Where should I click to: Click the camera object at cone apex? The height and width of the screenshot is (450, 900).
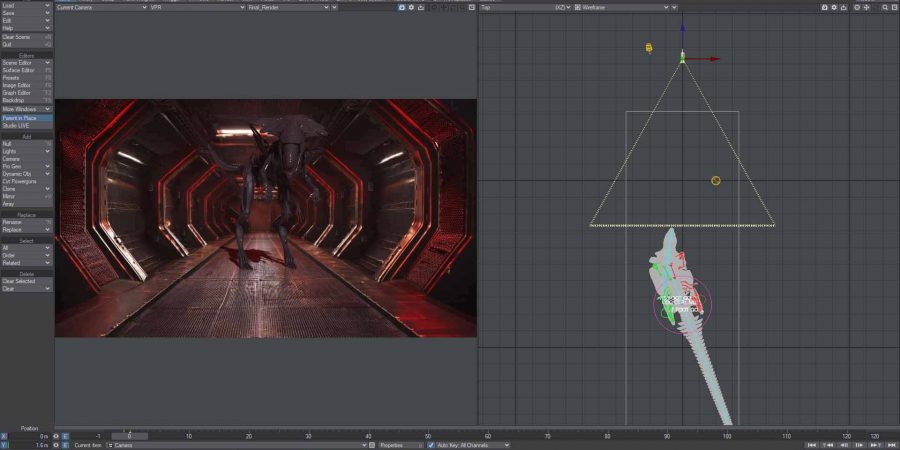[682, 57]
